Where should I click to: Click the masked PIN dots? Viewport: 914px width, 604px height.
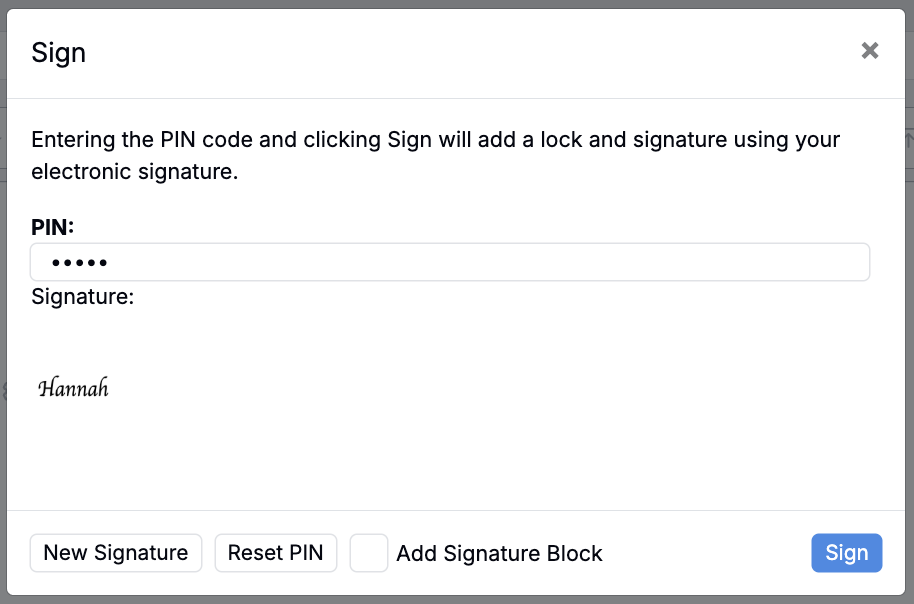point(80,264)
